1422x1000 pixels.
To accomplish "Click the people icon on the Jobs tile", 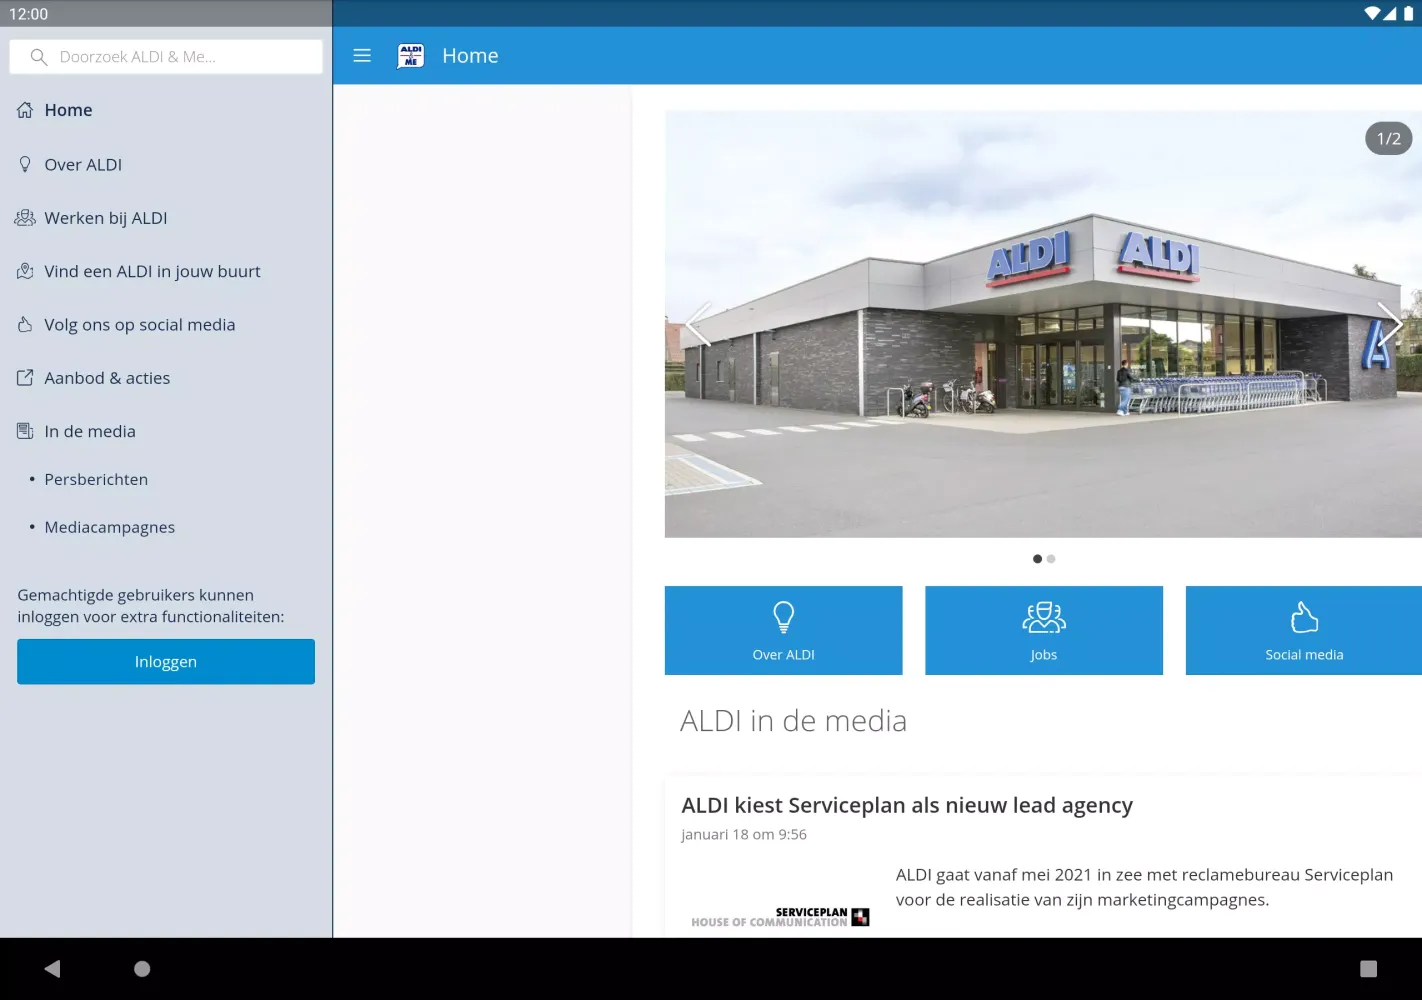I will (1044, 617).
